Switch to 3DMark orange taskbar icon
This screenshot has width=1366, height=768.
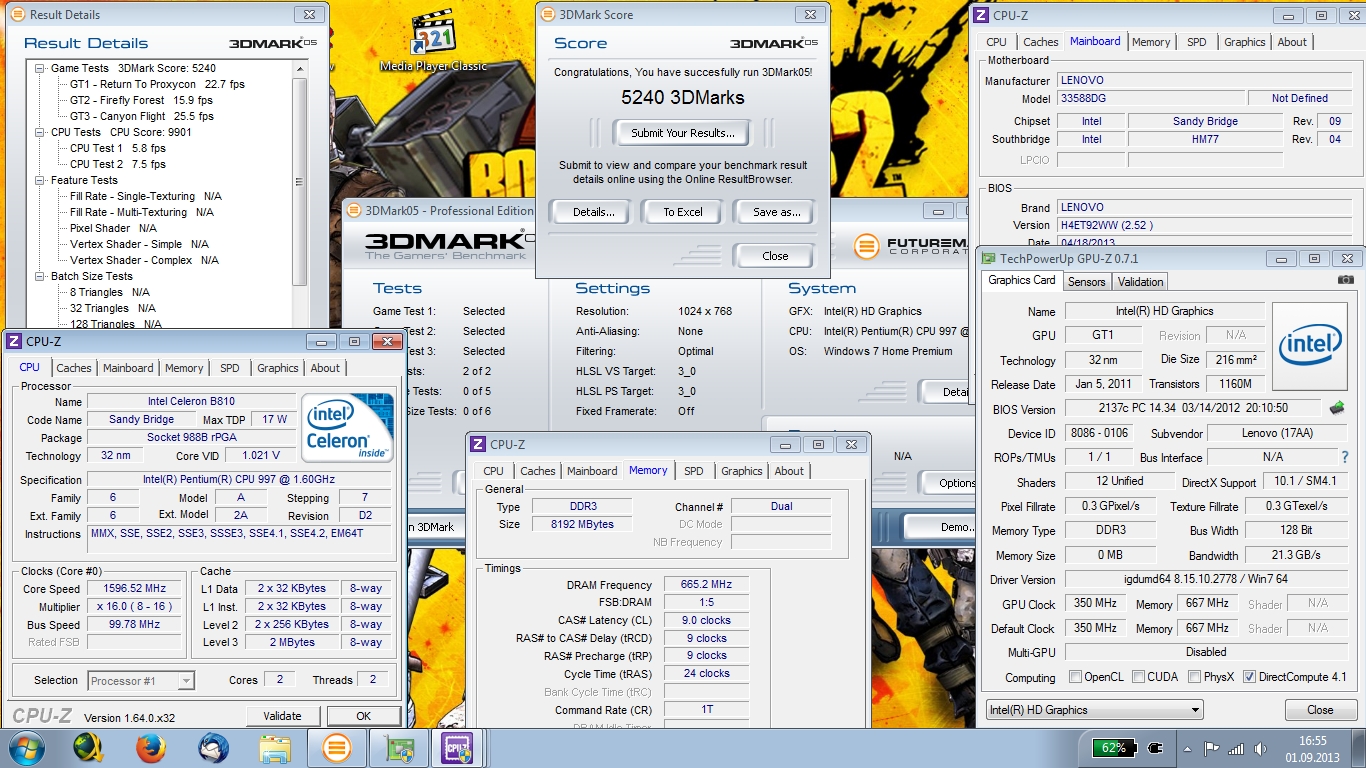coord(336,748)
